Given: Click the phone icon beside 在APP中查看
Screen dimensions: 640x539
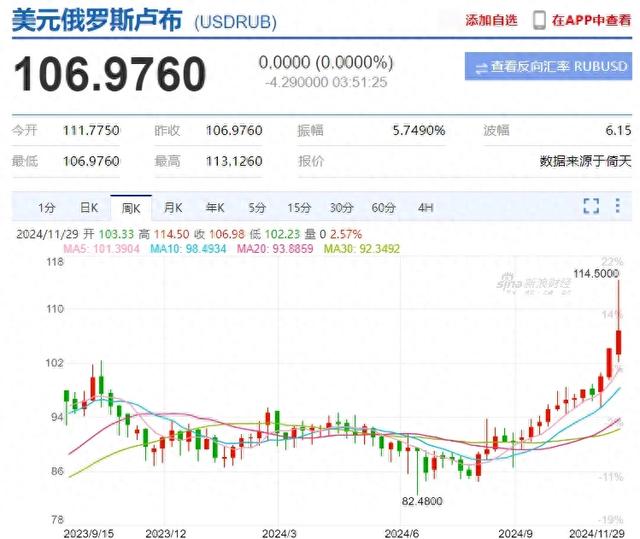Looking at the screenshot, I should 540,20.
